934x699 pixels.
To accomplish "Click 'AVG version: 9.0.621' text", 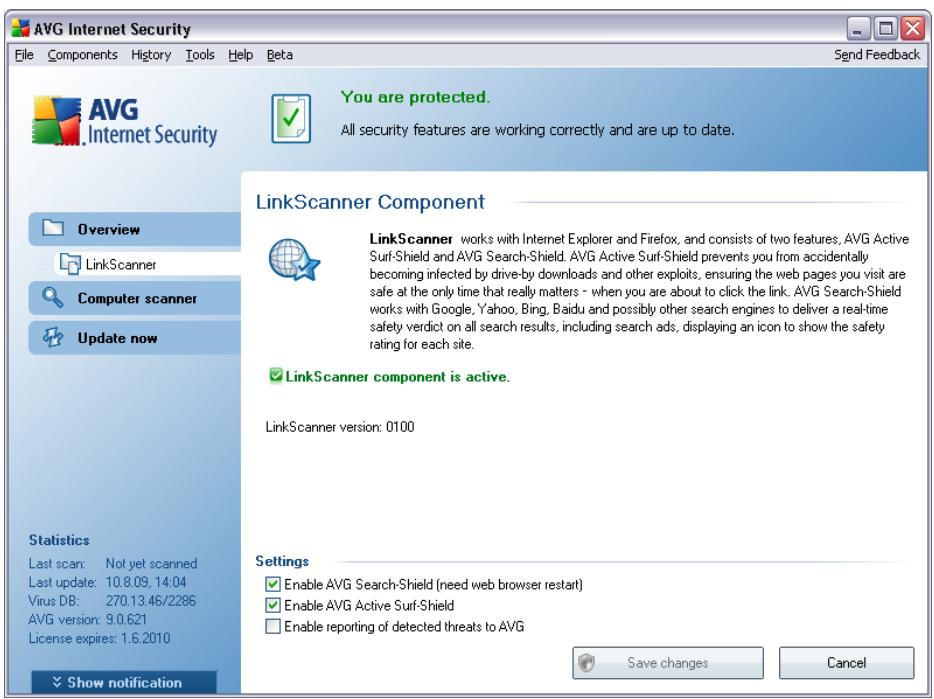I will pos(87,619).
